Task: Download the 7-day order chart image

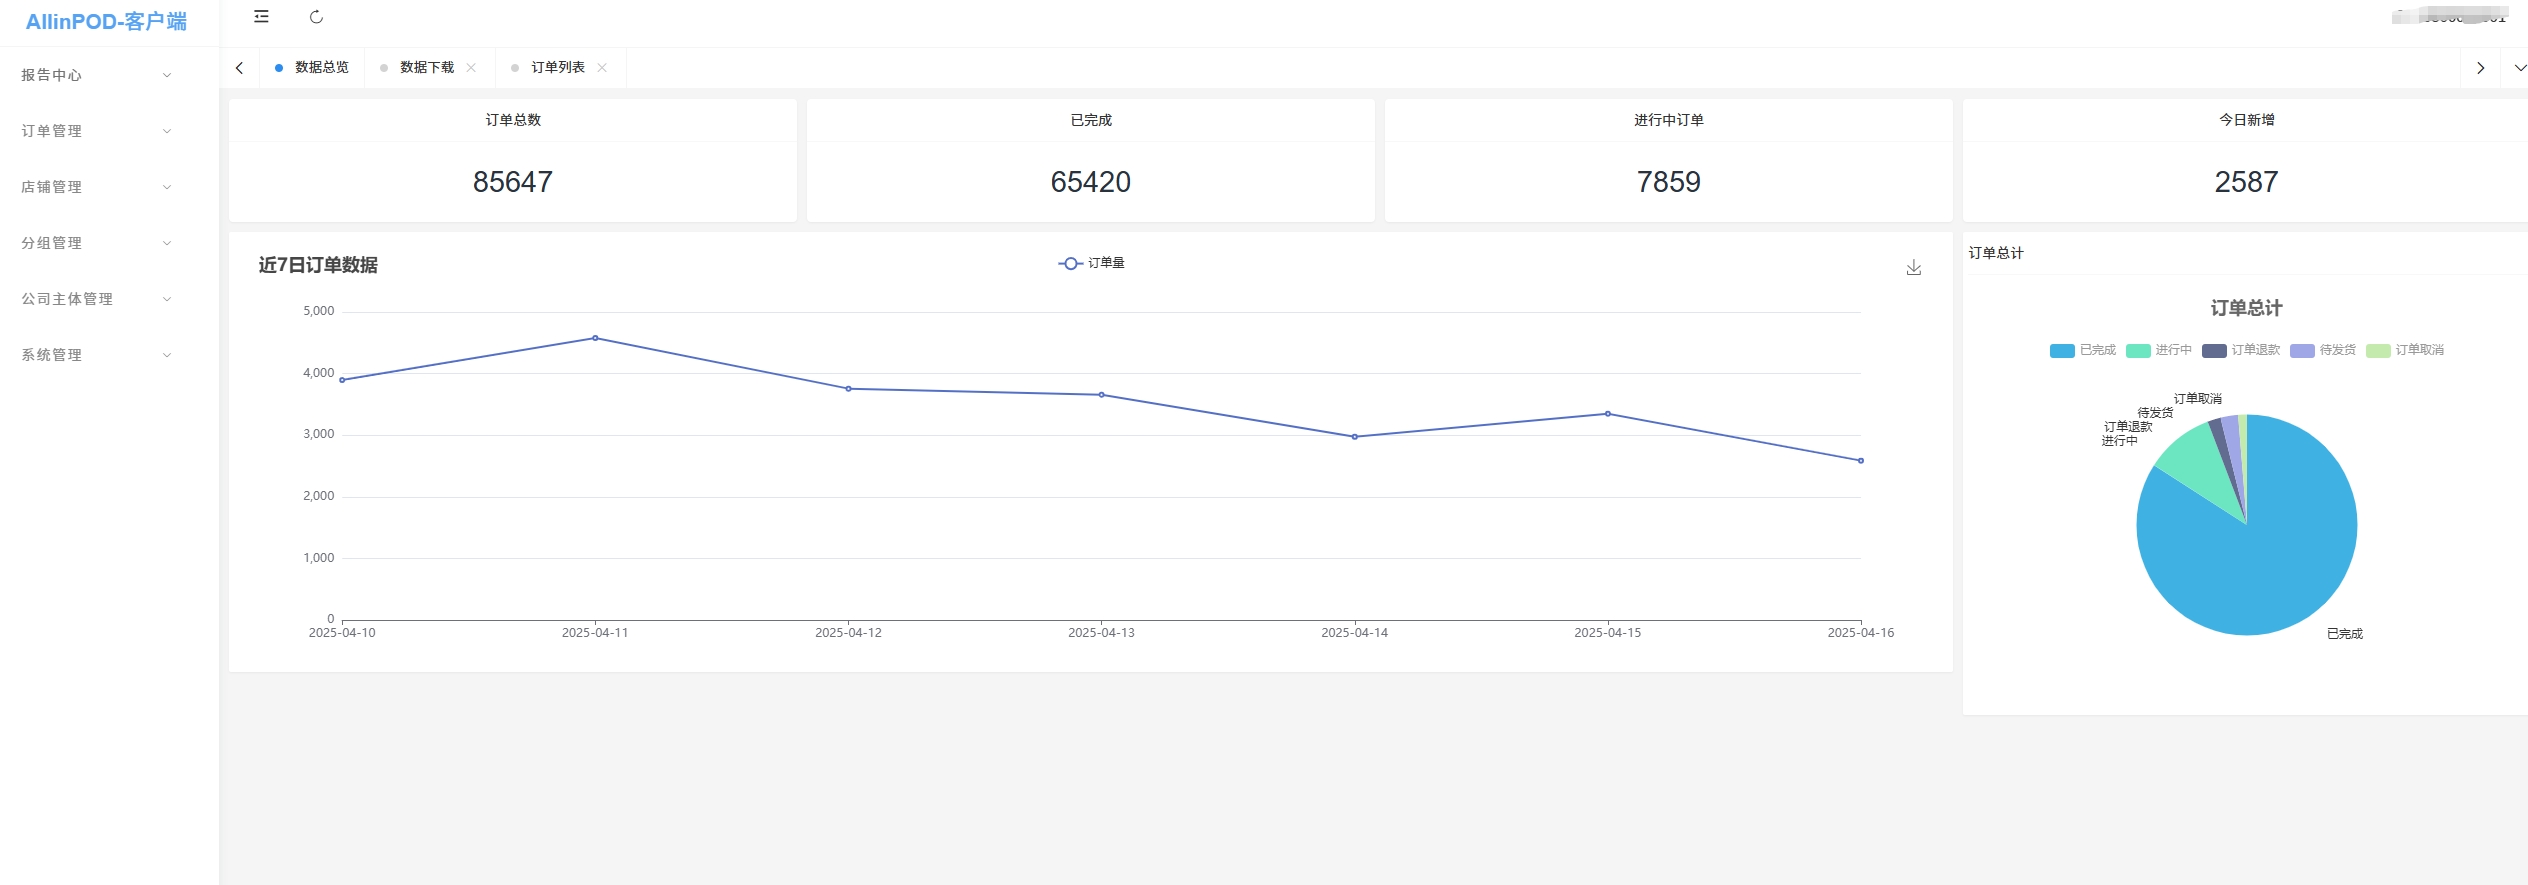Action: pos(1913,268)
